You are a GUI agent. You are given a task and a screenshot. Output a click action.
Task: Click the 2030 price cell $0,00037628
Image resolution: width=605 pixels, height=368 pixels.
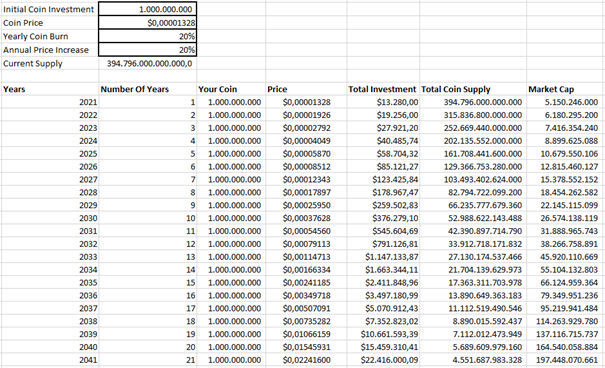(x=306, y=218)
